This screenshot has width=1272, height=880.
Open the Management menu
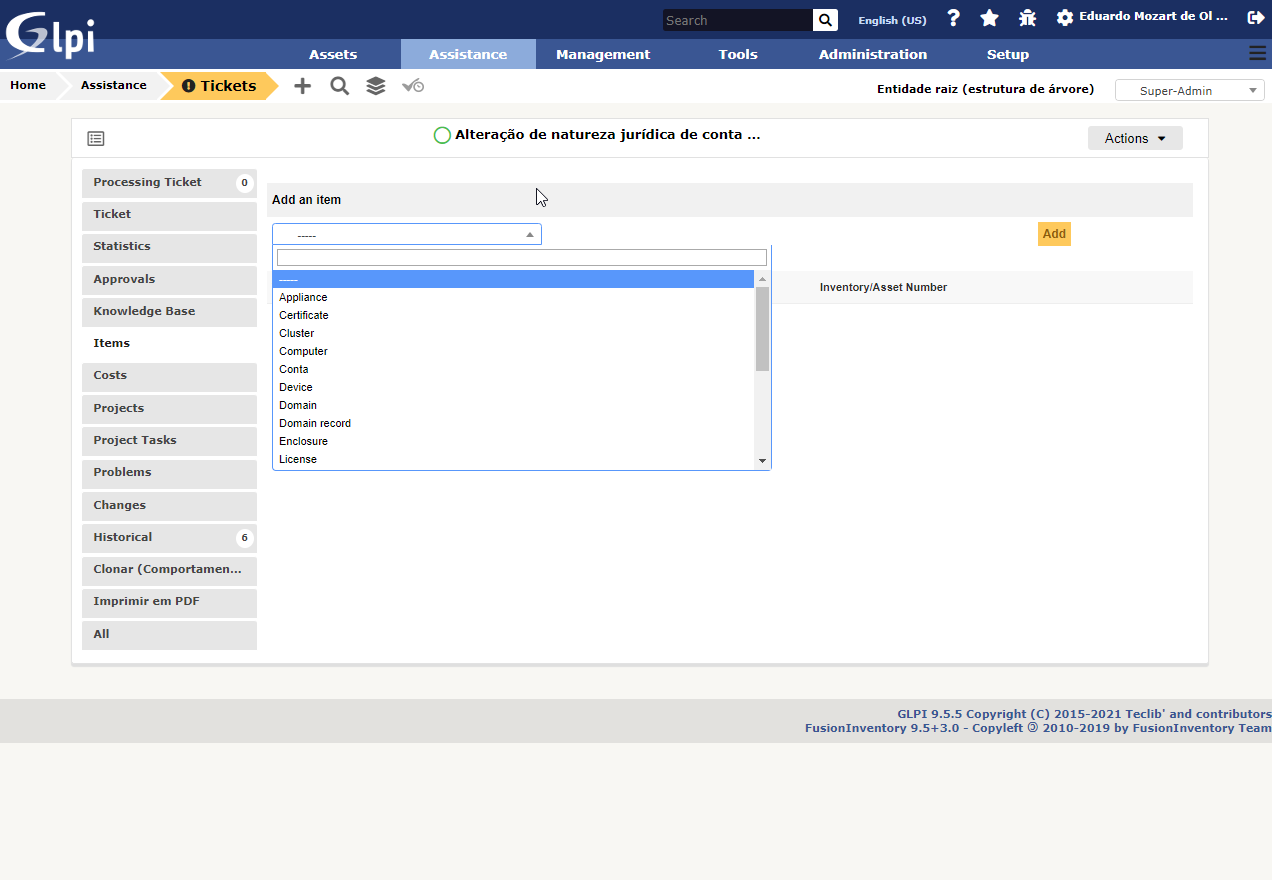point(602,54)
